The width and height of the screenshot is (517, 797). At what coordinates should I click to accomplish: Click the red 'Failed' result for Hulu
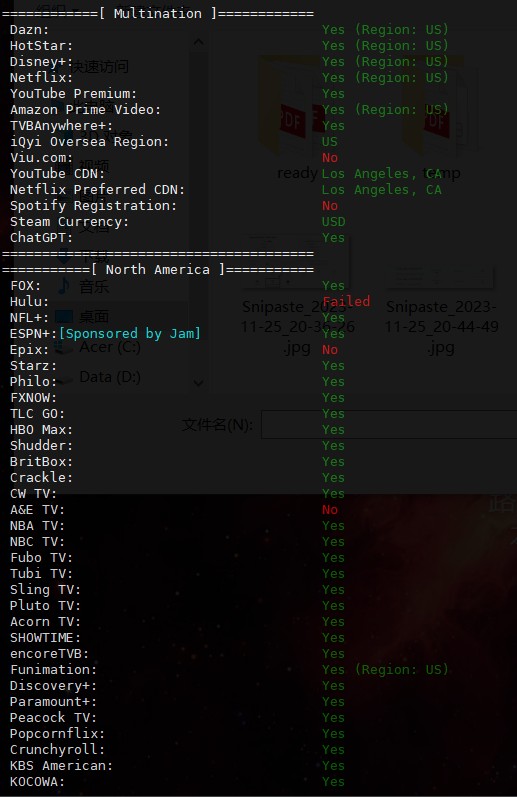346,301
